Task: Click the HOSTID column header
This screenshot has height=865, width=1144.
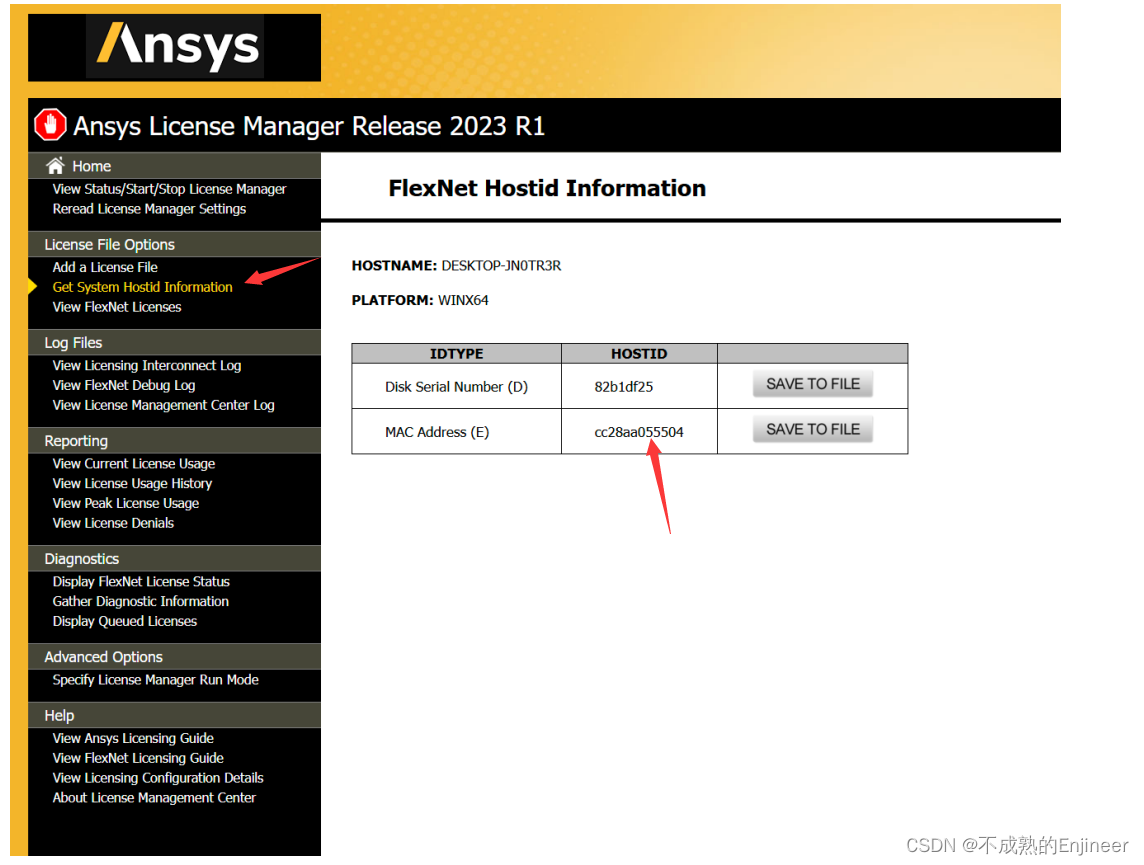Action: point(639,354)
